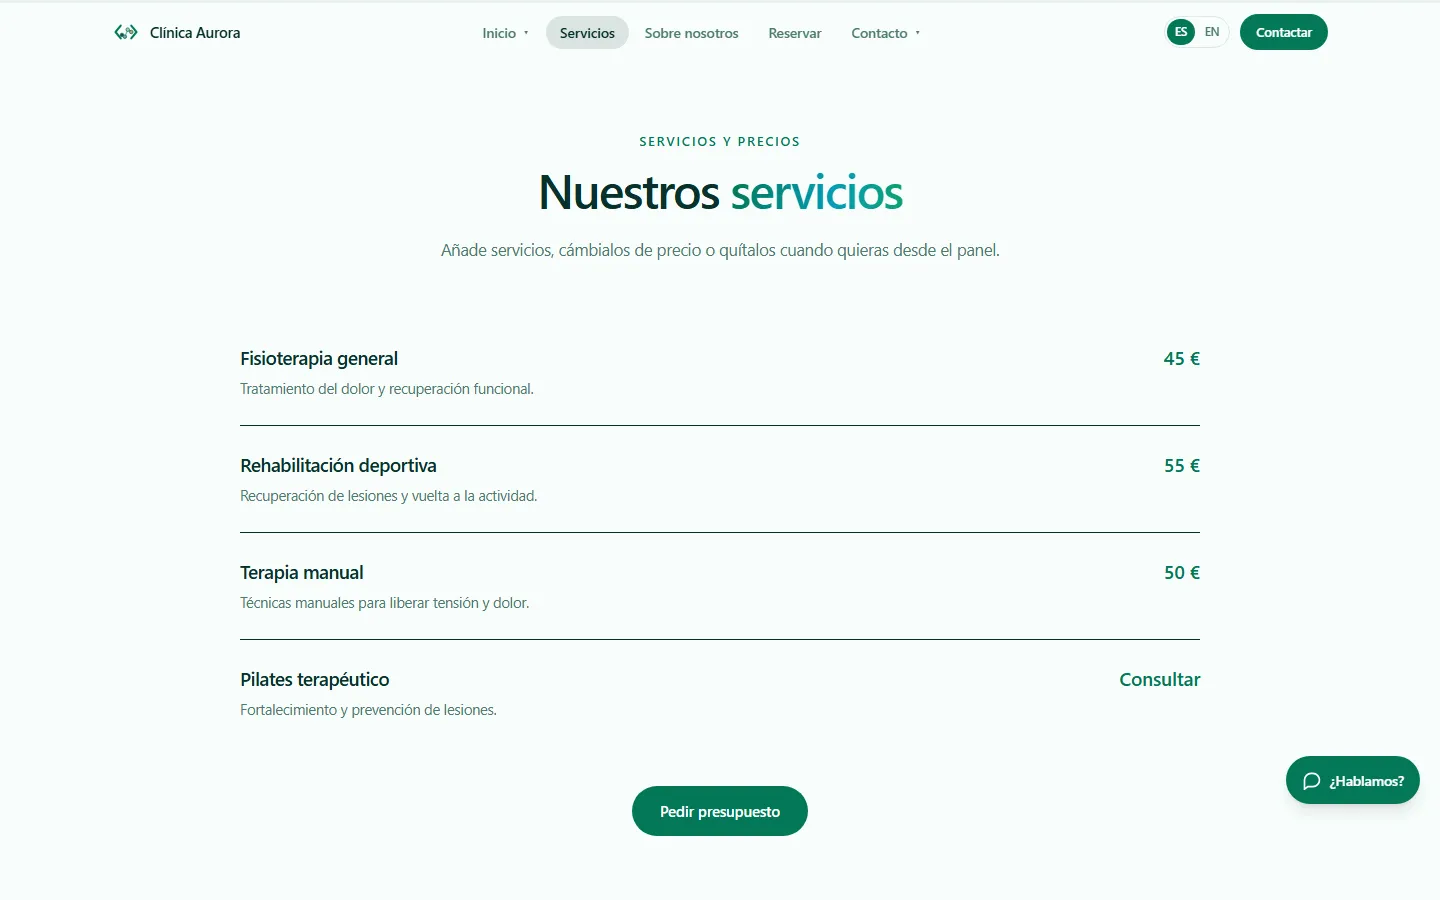The image size is (1440, 900).
Task: Click description 'Tratamiento del dolor y recuperación funcional.'
Action: [x=387, y=389]
